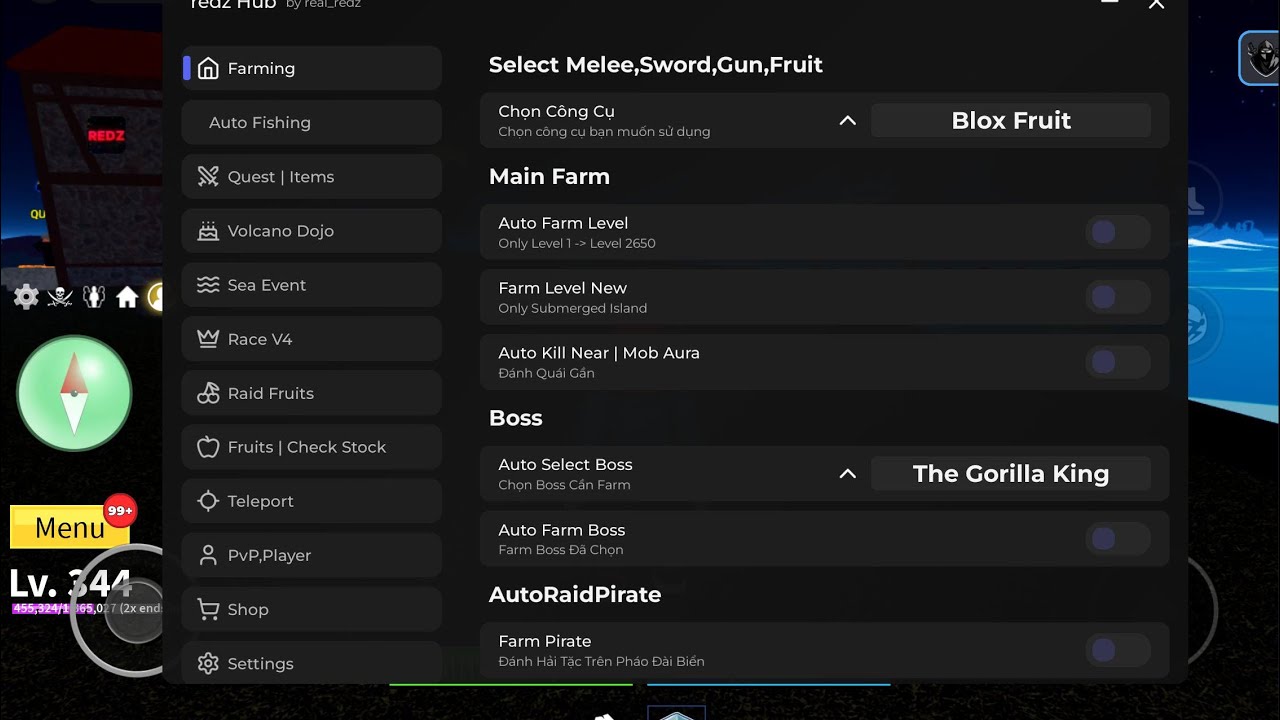
Task: Click the Volcano Dojo cake icon
Action: click(208, 231)
